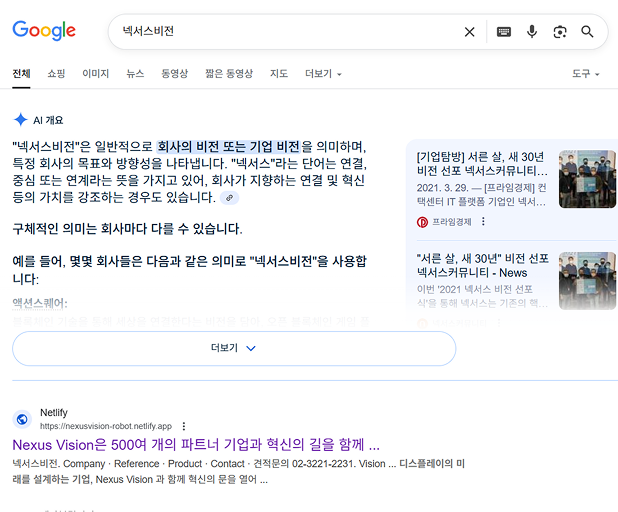Click the date text 2021. 3. 29.
The image size is (618, 512).
click(x=442, y=188)
